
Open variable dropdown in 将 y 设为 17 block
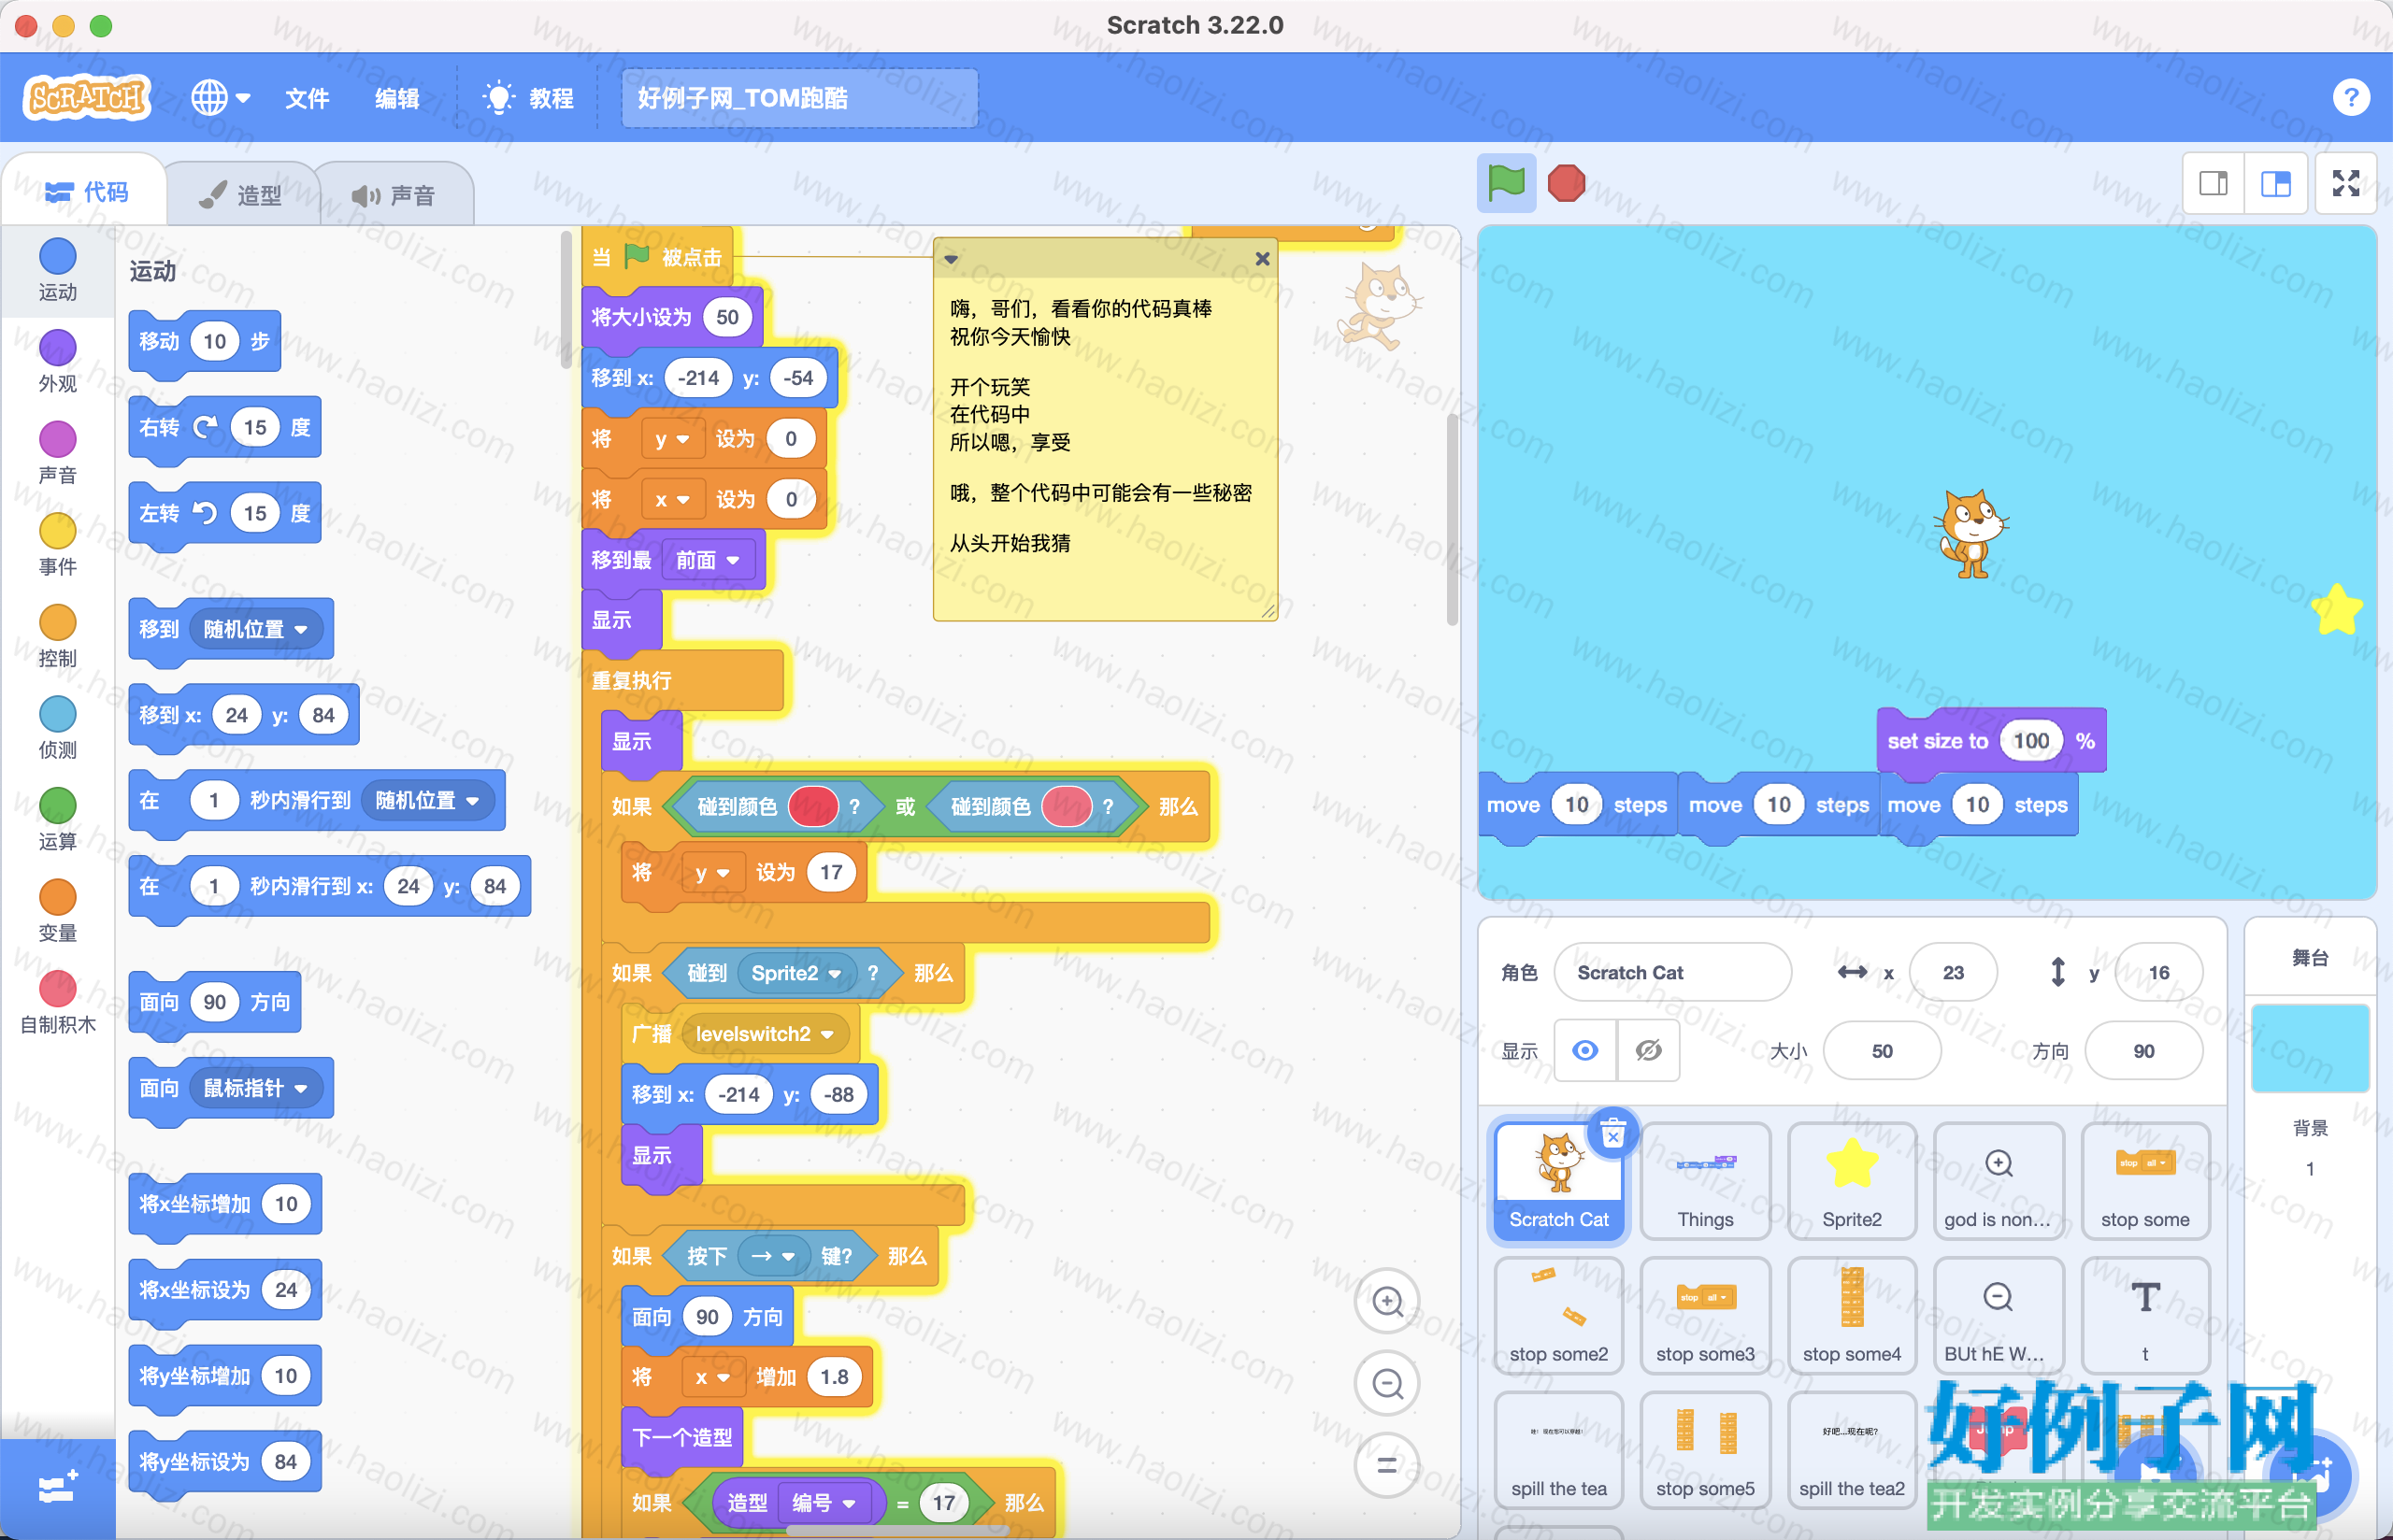point(713,872)
